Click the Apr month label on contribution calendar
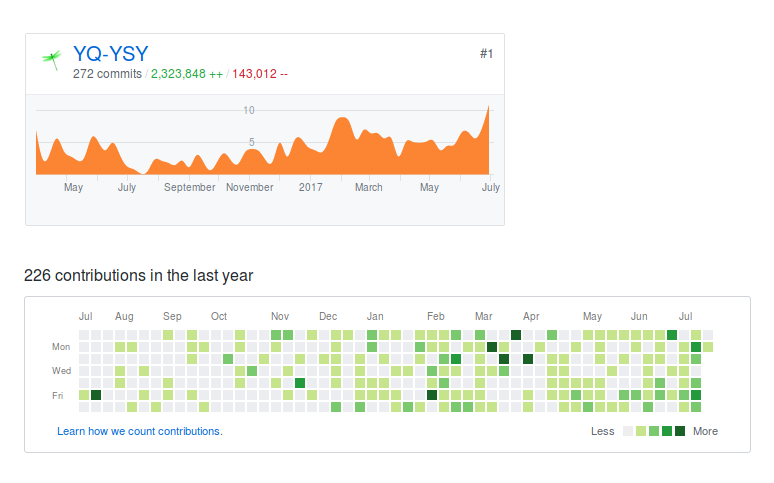 click(531, 317)
